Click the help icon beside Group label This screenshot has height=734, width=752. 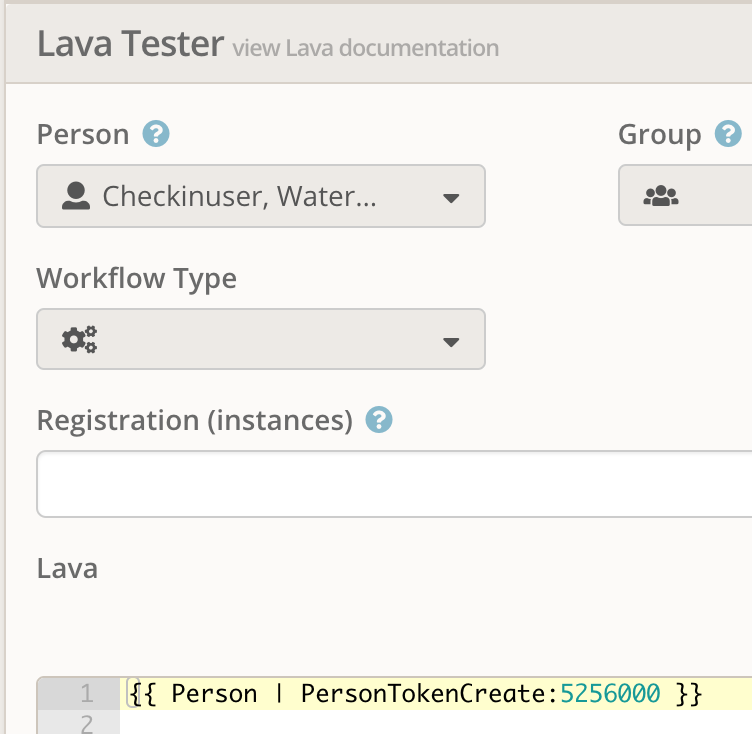click(x=728, y=134)
